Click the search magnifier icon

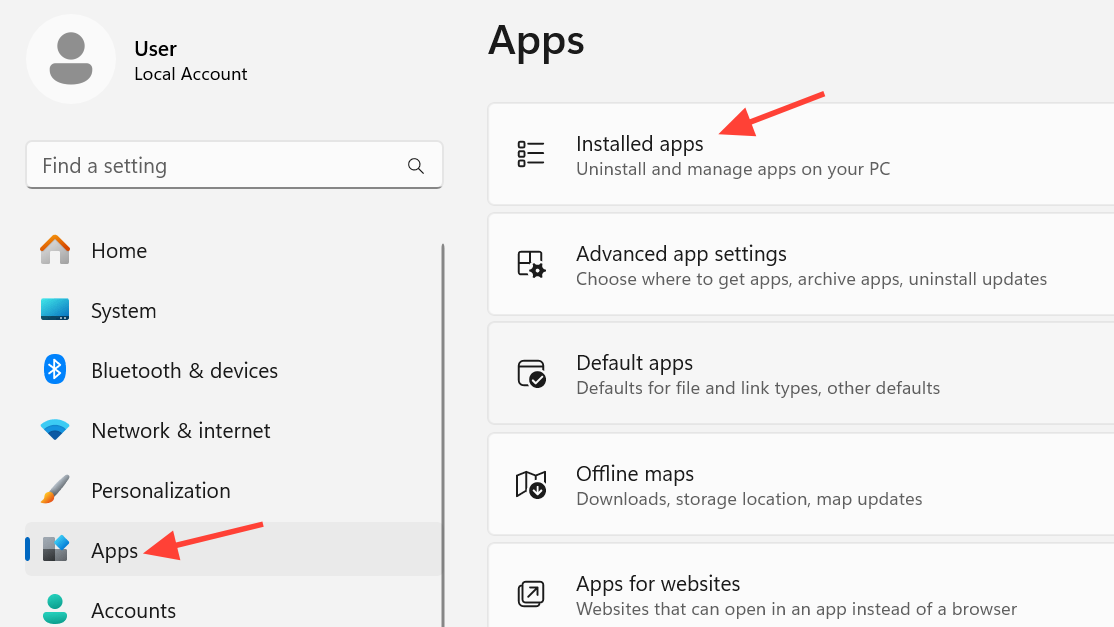click(x=416, y=166)
